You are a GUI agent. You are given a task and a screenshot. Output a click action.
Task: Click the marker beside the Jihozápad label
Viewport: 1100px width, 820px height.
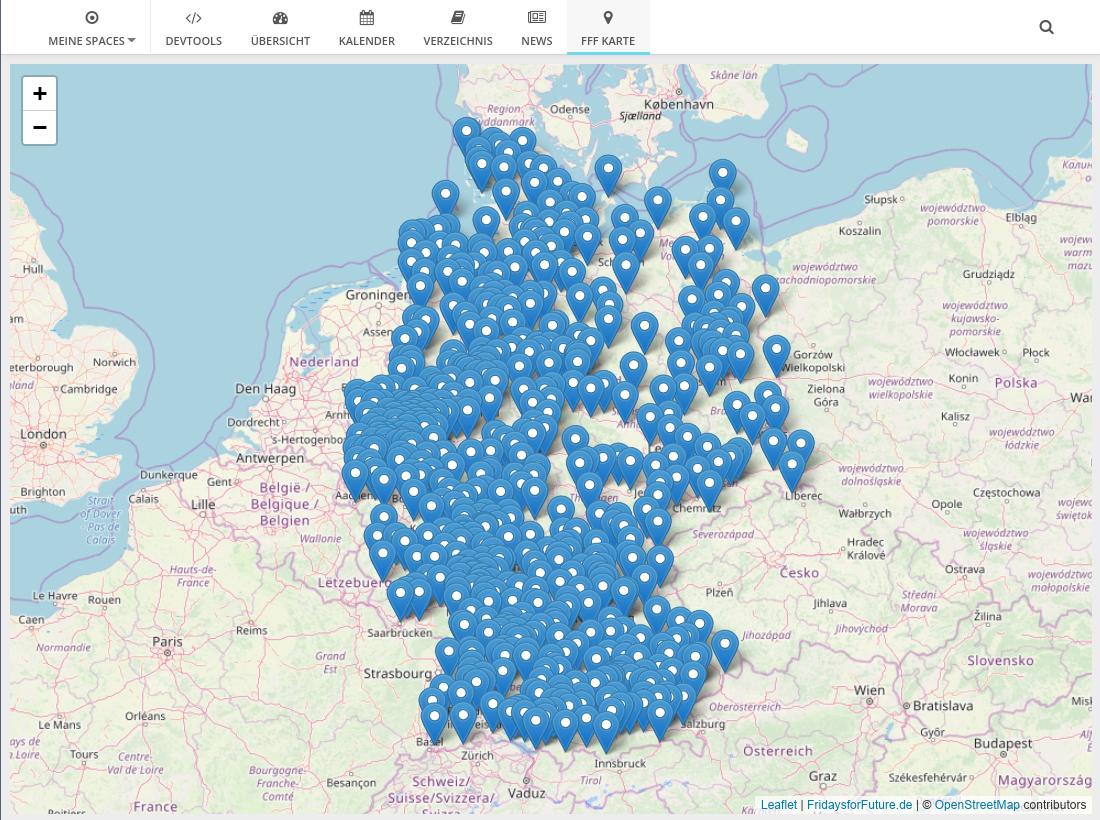point(725,648)
